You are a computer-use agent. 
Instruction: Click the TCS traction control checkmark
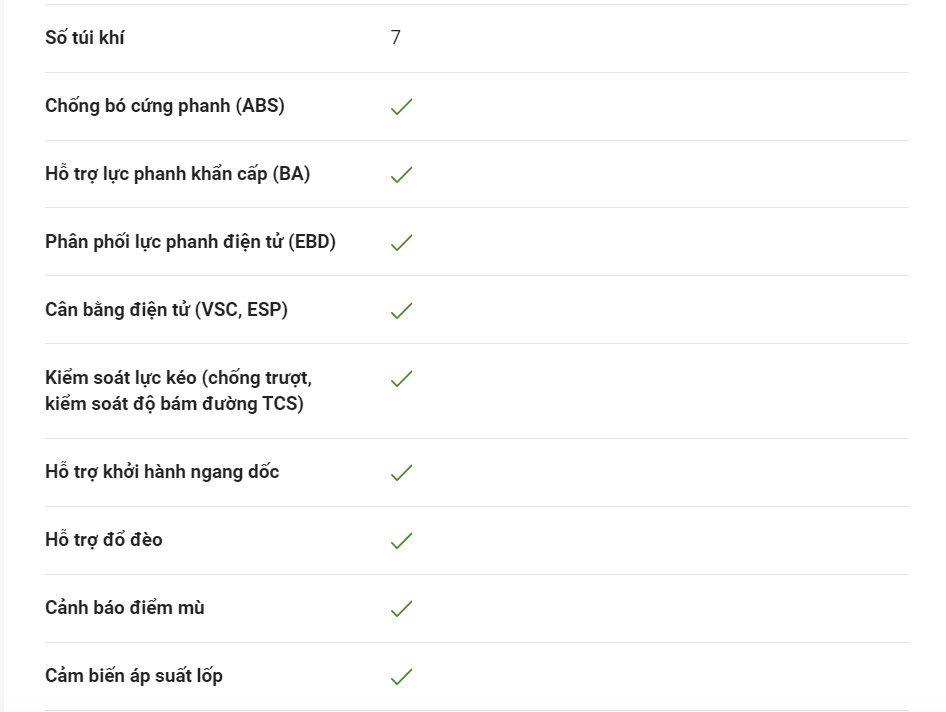point(401,378)
